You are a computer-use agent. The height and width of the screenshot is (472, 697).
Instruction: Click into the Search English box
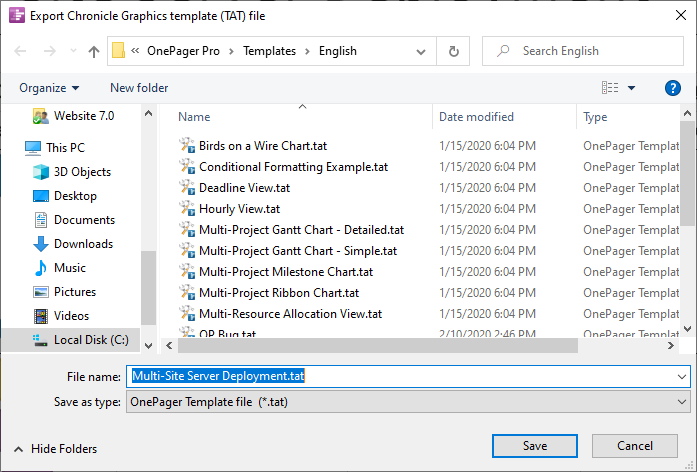[583, 51]
